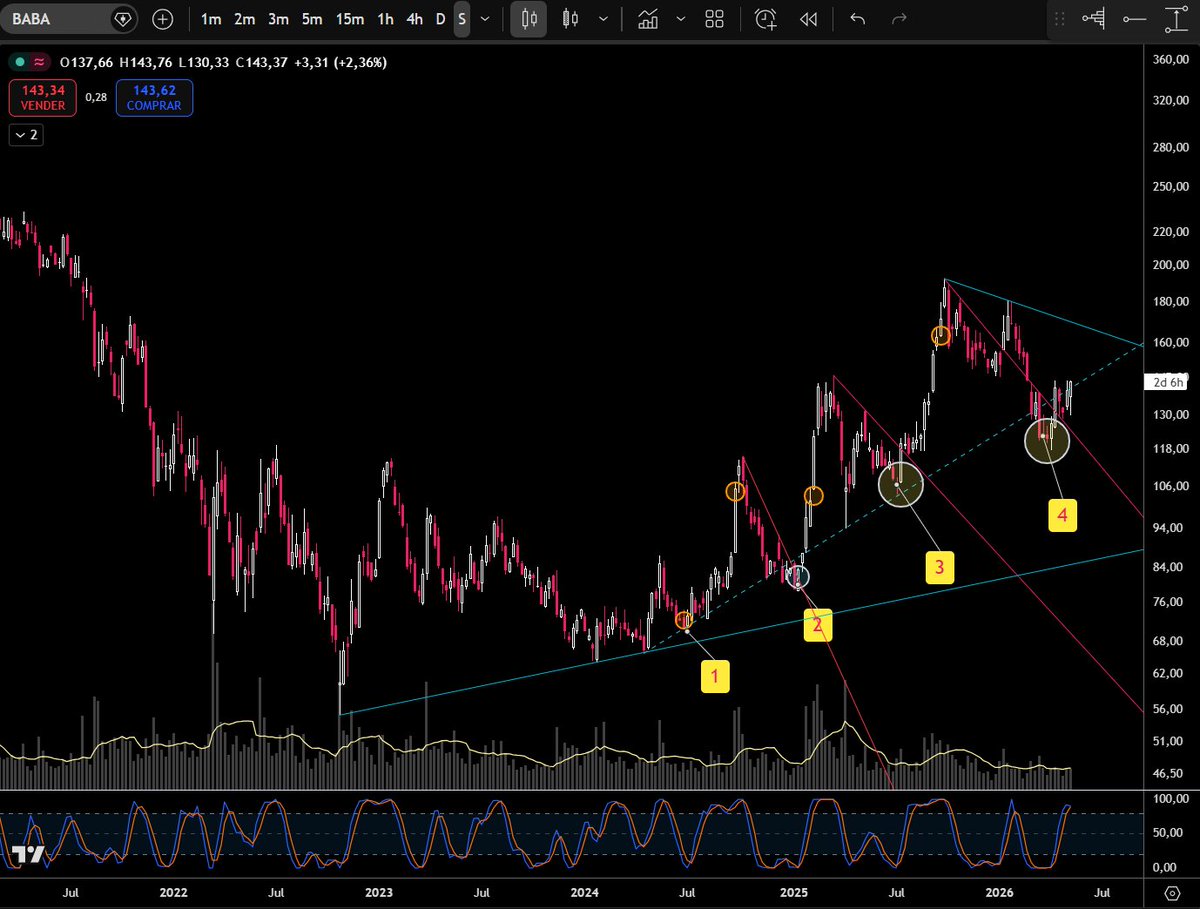Viewport: 1200px width, 909px height.
Task: Expand the chart type dropdown arrow
Action: pos(603,19)
